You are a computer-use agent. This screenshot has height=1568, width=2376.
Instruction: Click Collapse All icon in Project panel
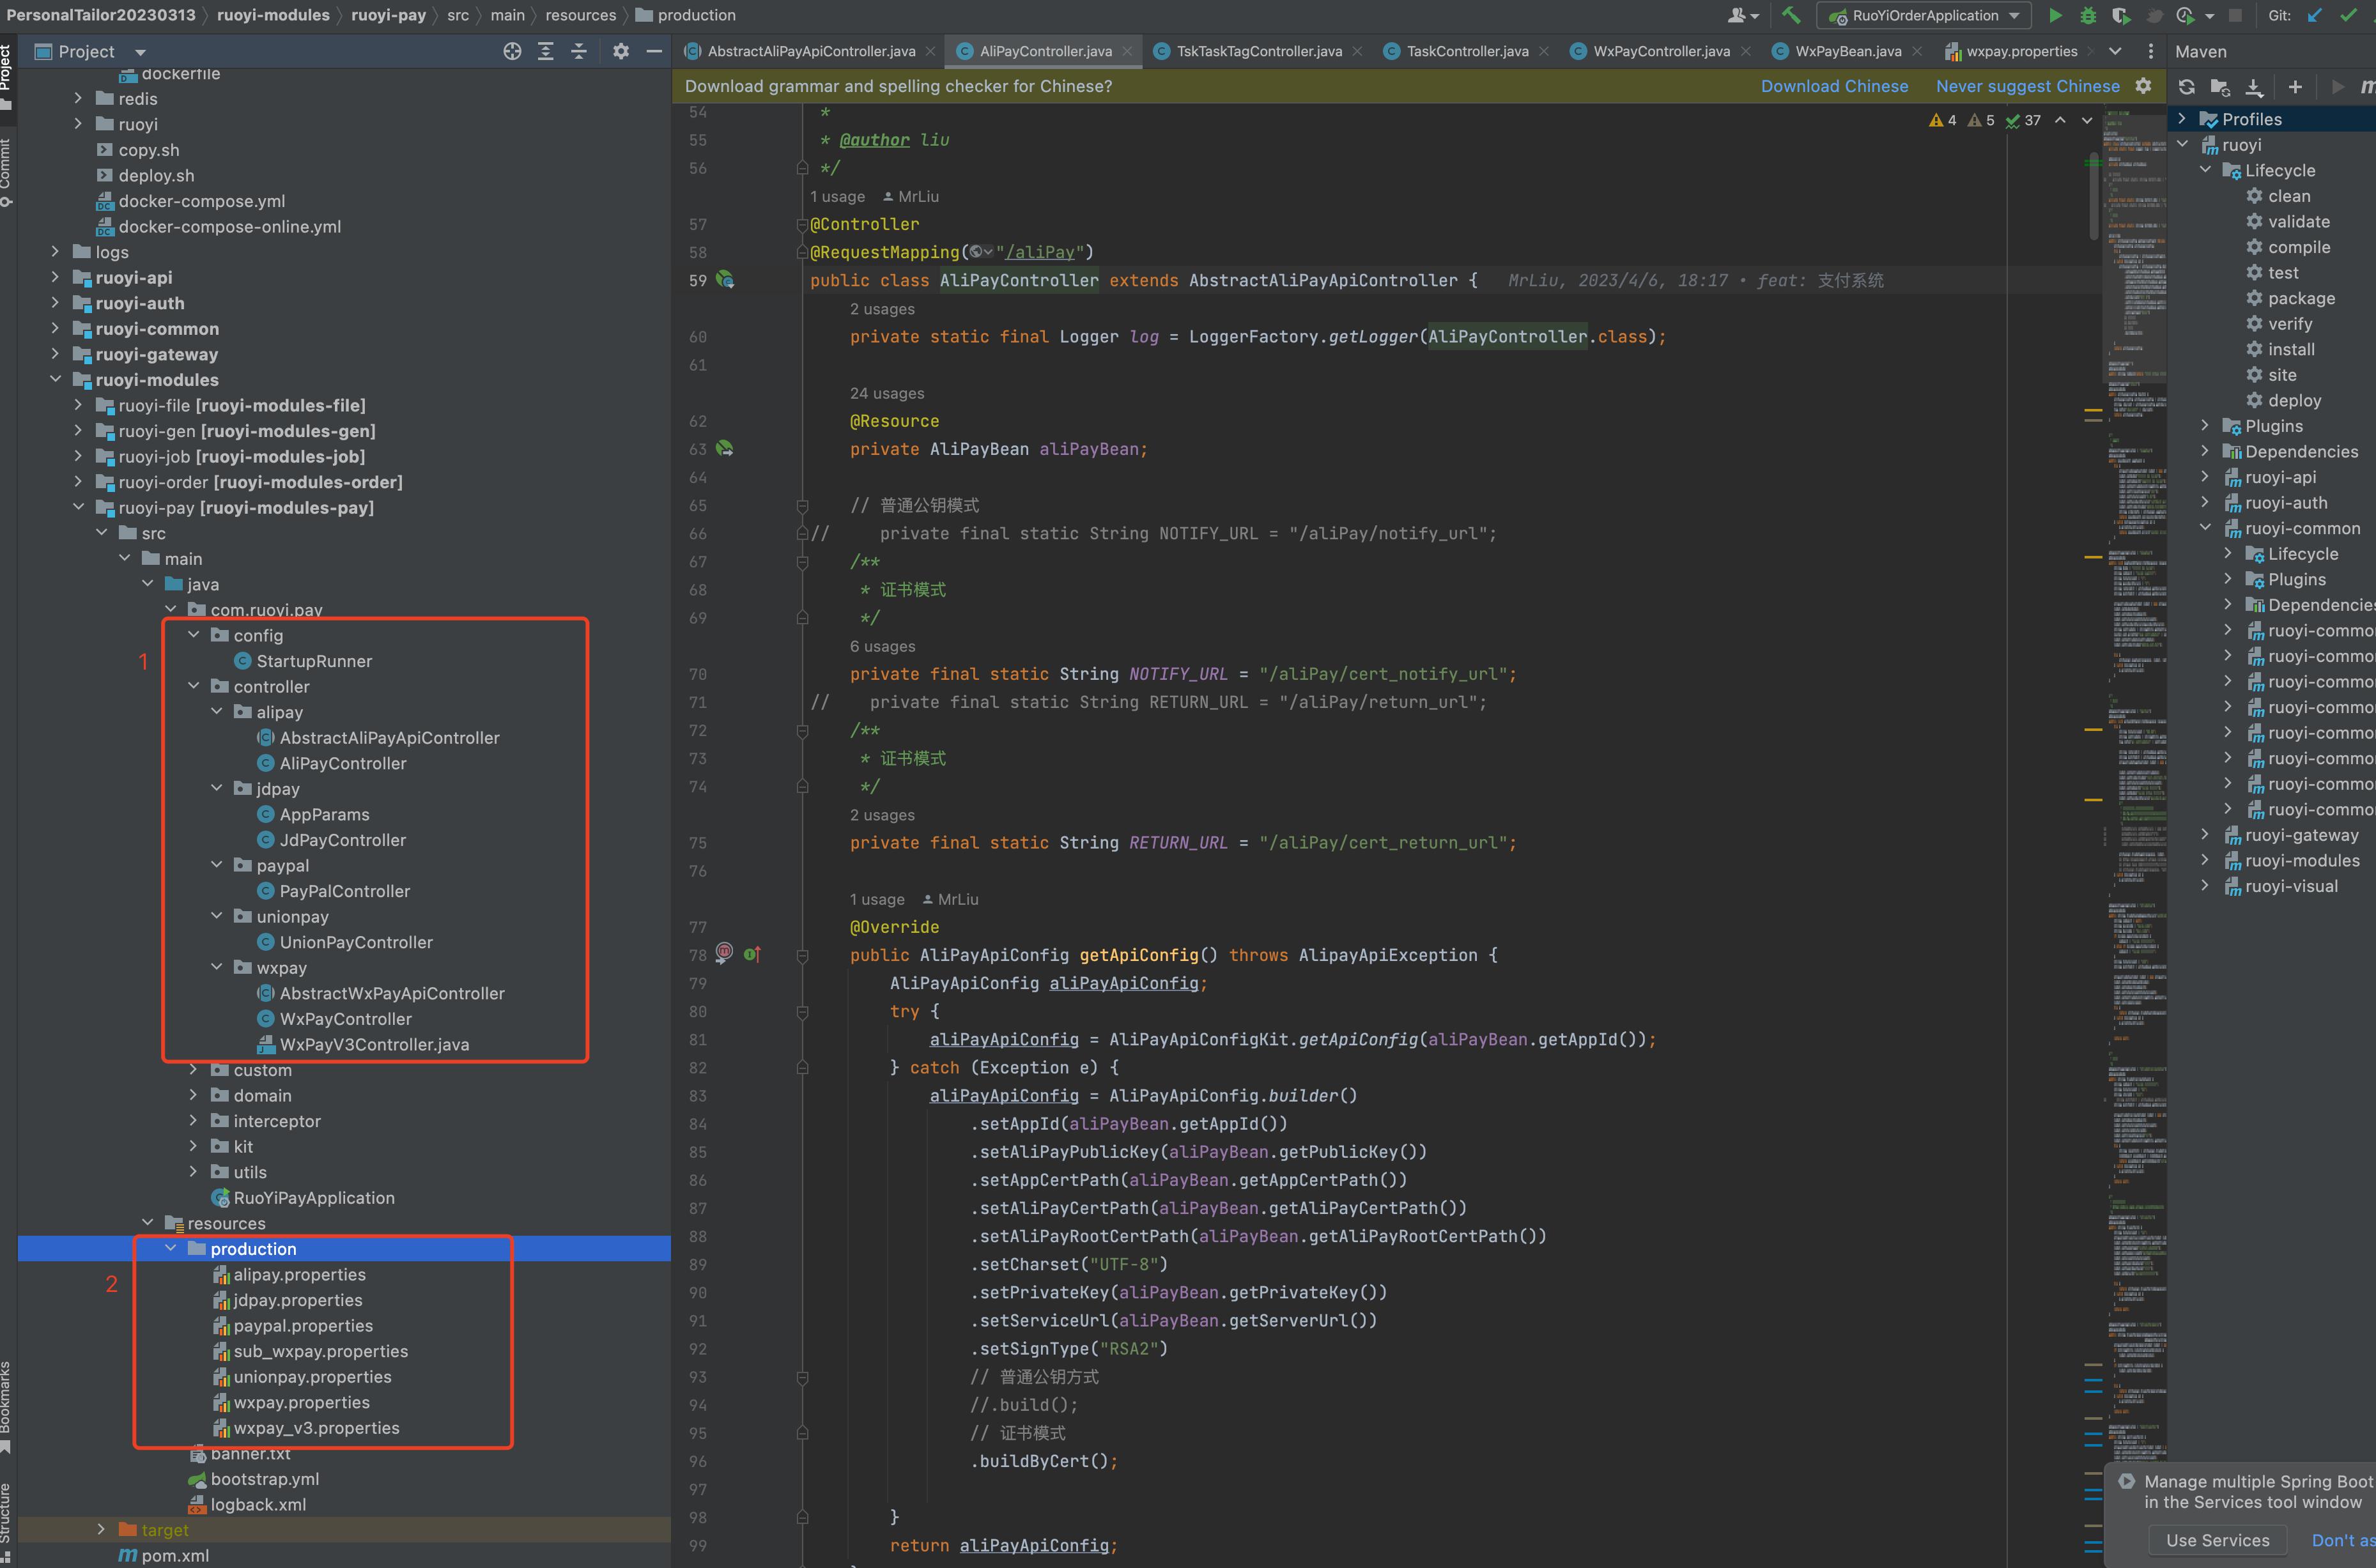tap(579, 51)
